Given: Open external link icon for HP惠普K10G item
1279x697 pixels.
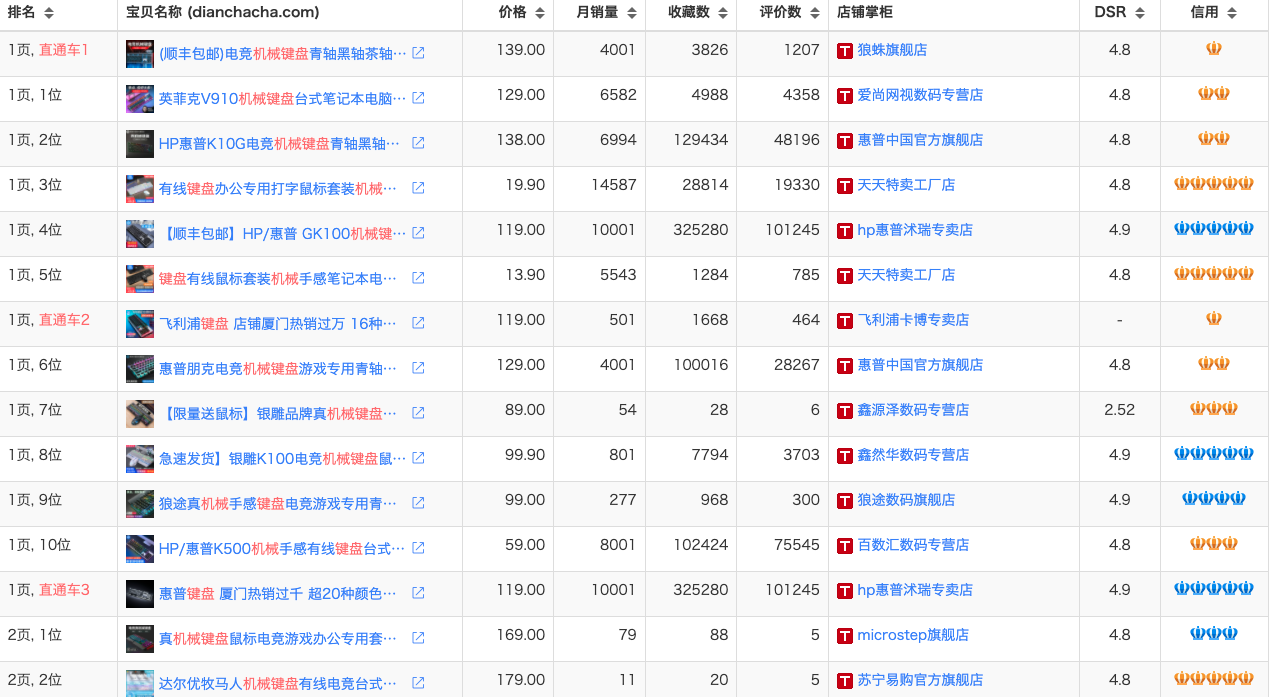Looking at the screenshot, I should [418, 143].
